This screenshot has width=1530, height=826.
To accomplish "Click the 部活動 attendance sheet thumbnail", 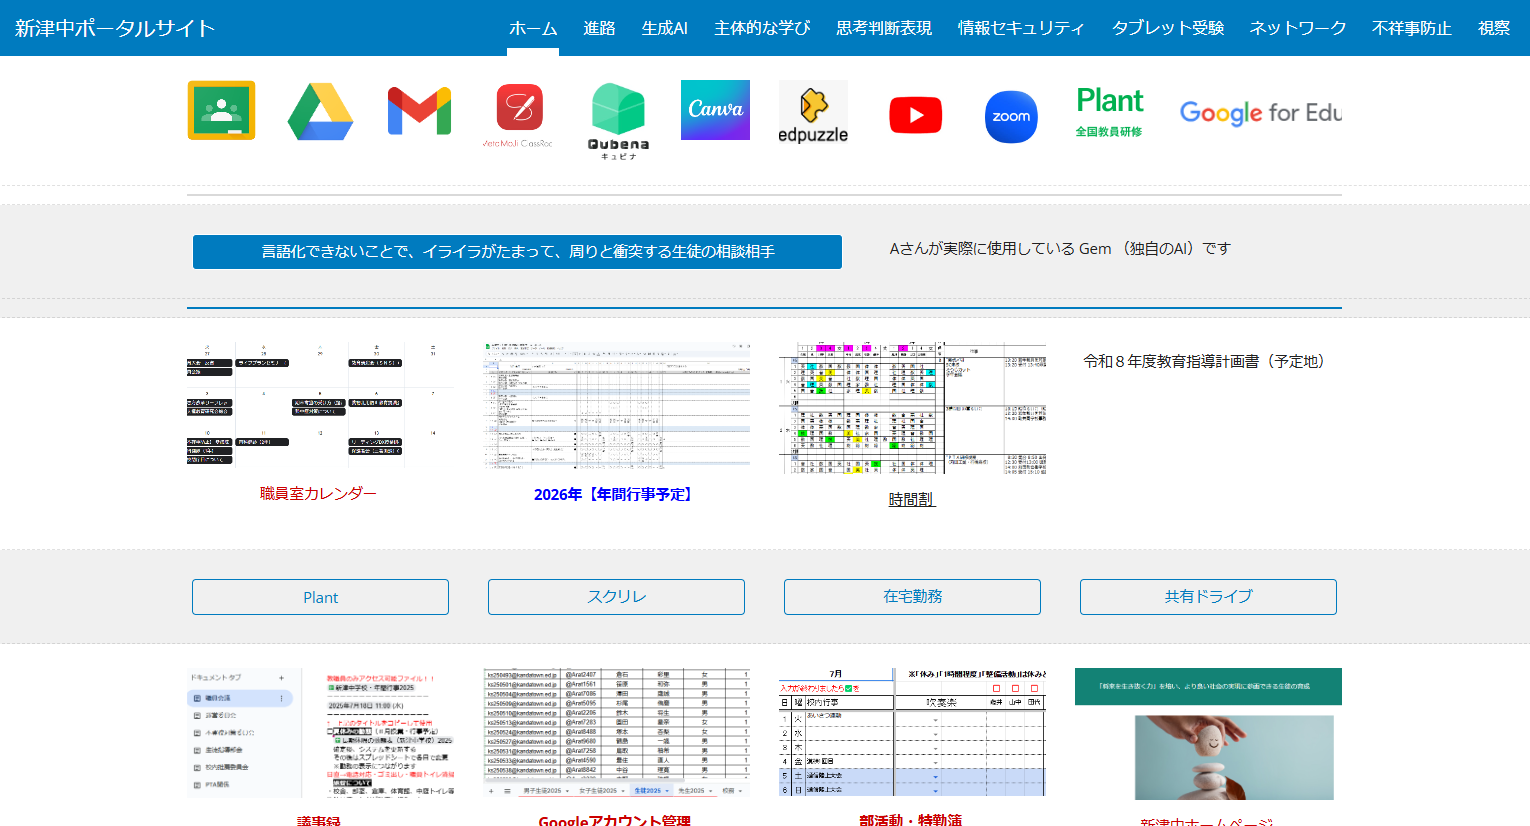I will (x=912, y=733).
